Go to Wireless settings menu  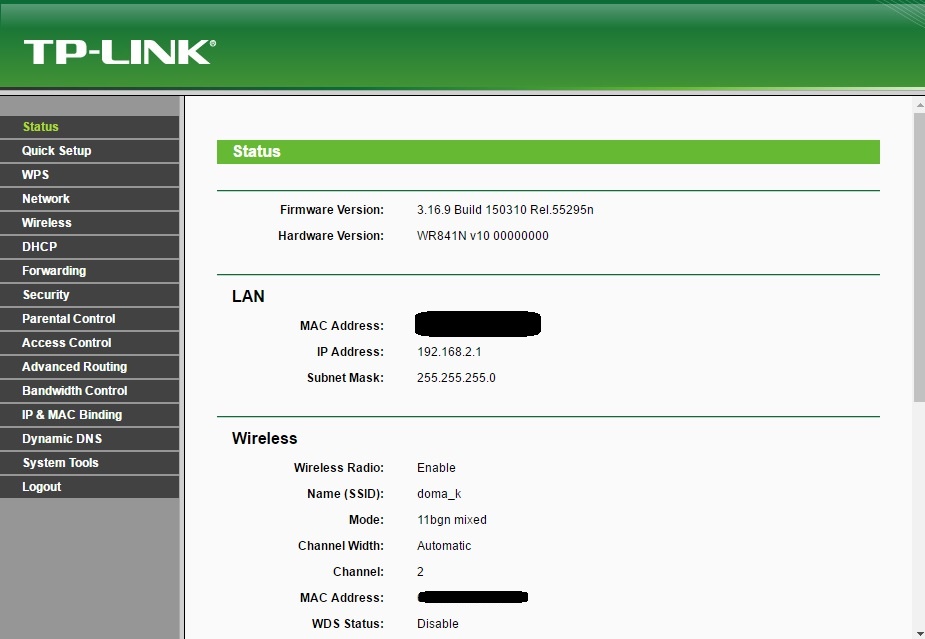point(89,223)
